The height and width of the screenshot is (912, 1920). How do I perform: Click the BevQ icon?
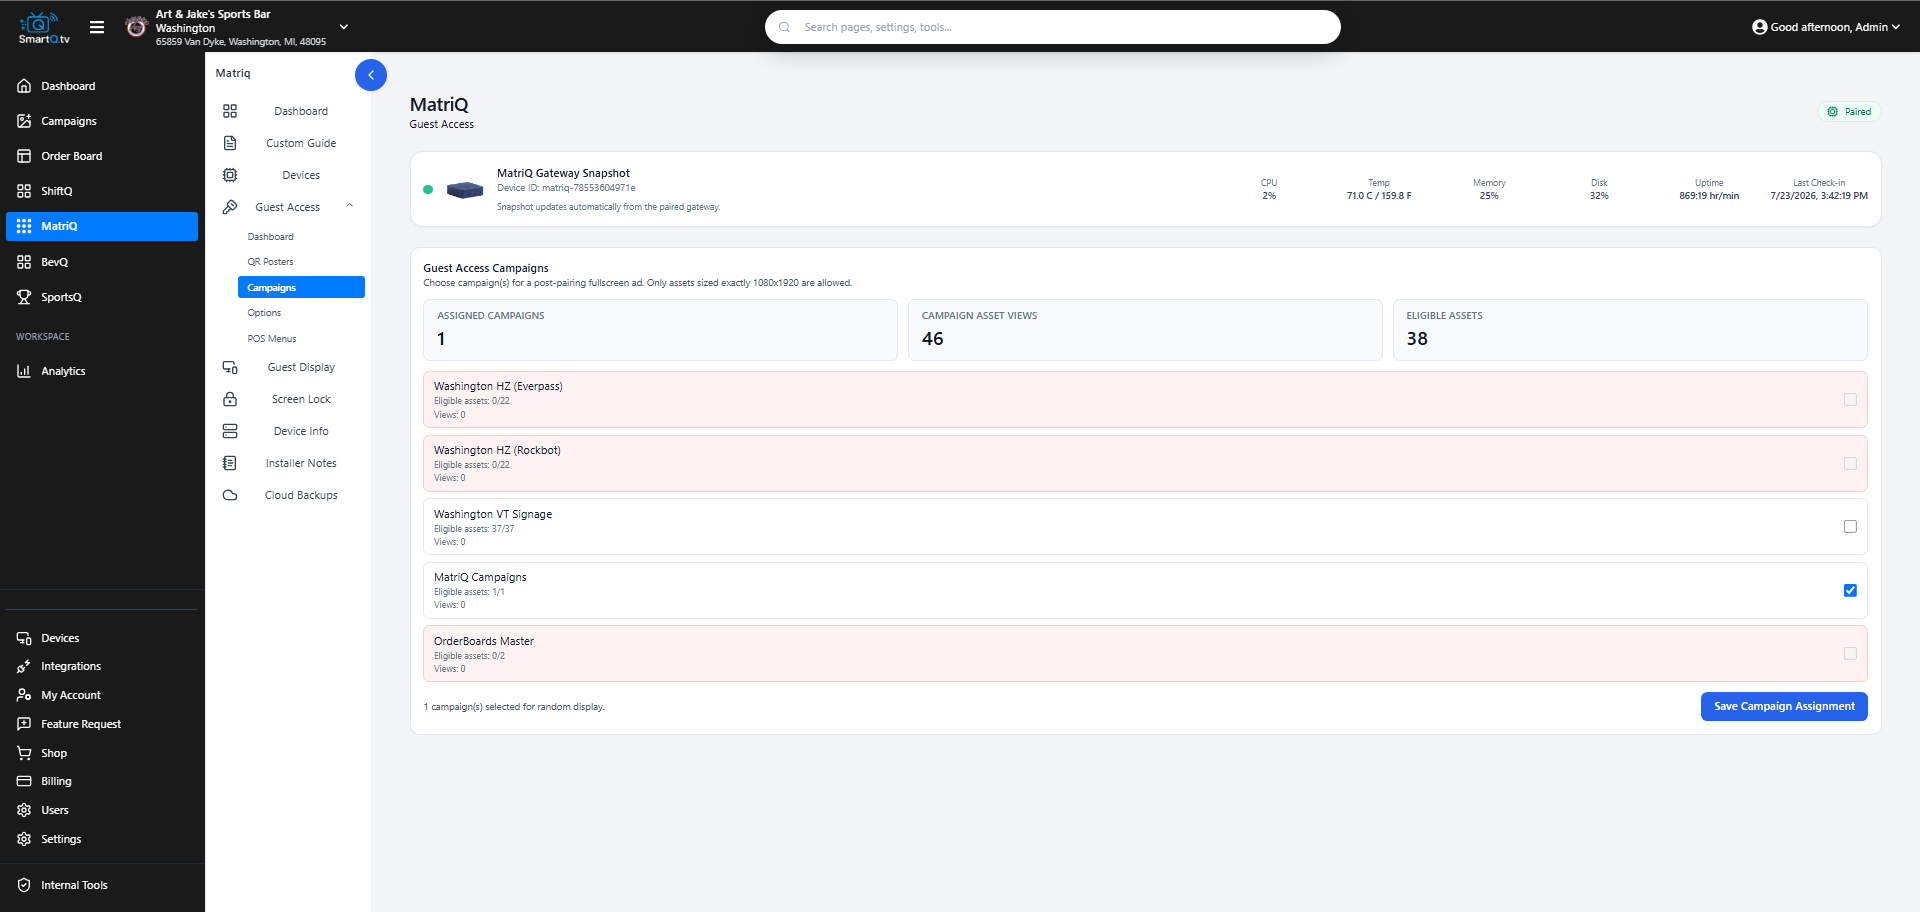(x=24, y=262)
